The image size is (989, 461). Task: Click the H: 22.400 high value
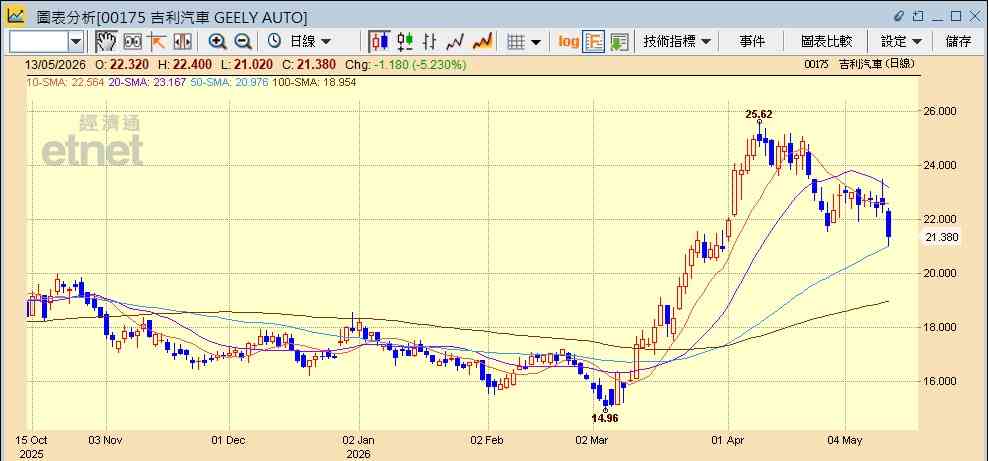coord(185,64)
